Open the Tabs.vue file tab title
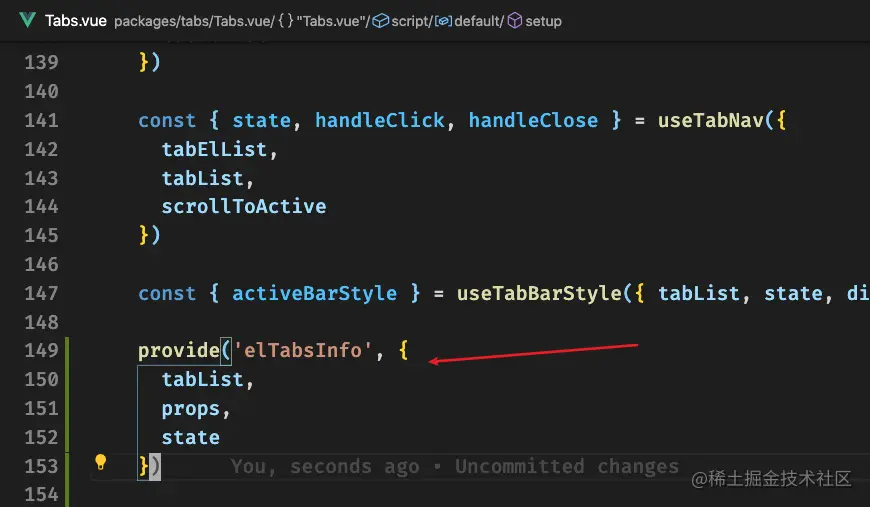The image size is (870, 507). [x=75, y=20]
